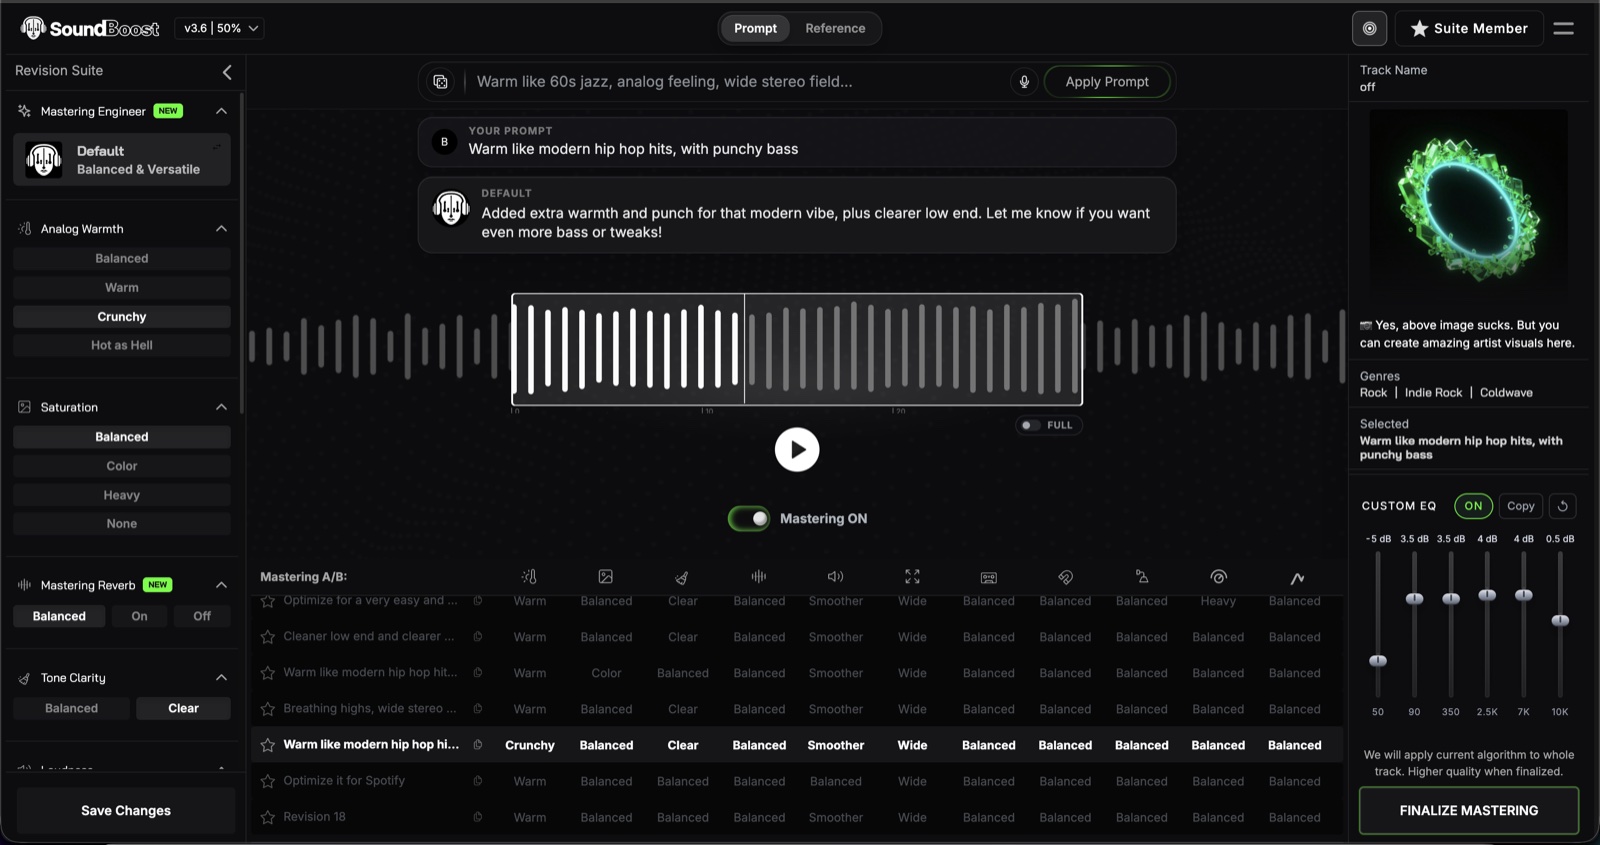Screen dimensions: 1600x845
Task: Click the Copy EQ button
Action: (x=1520, y=506)
